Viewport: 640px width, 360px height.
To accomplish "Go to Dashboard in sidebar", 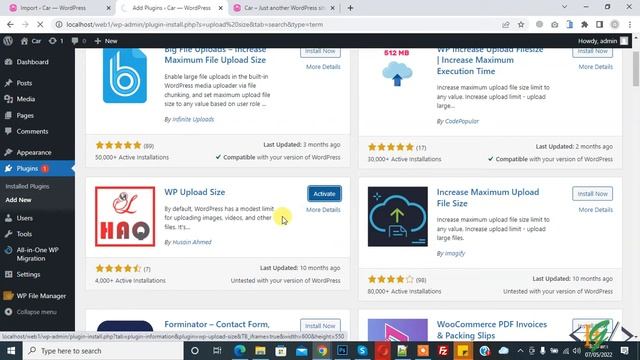I will 32,62.
